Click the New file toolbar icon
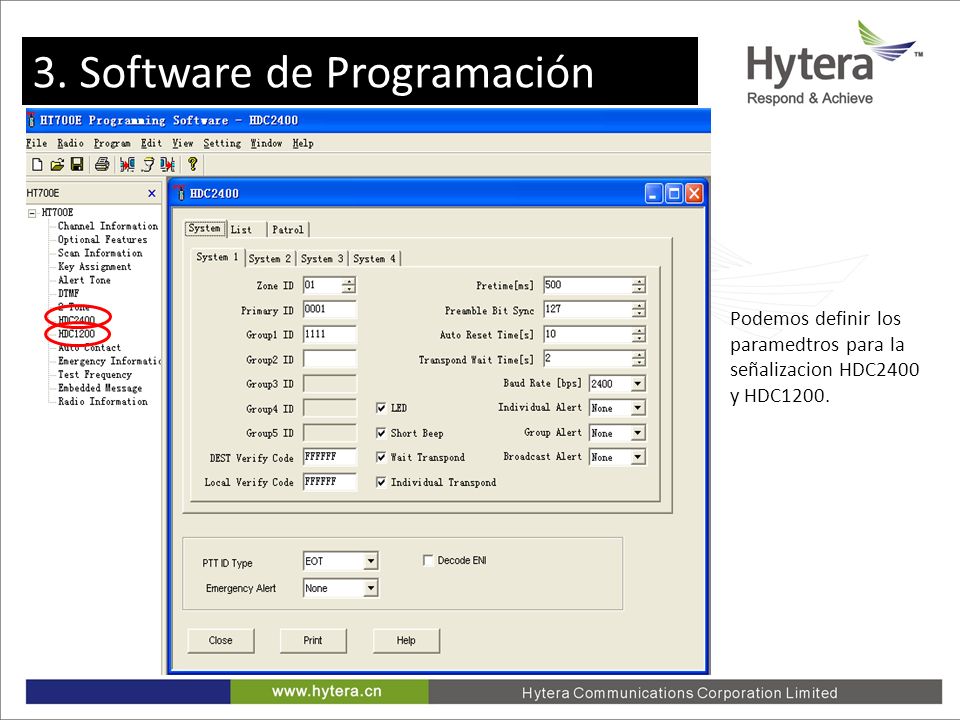This screenshot has height=720, width=960. (x=37, y=164)
